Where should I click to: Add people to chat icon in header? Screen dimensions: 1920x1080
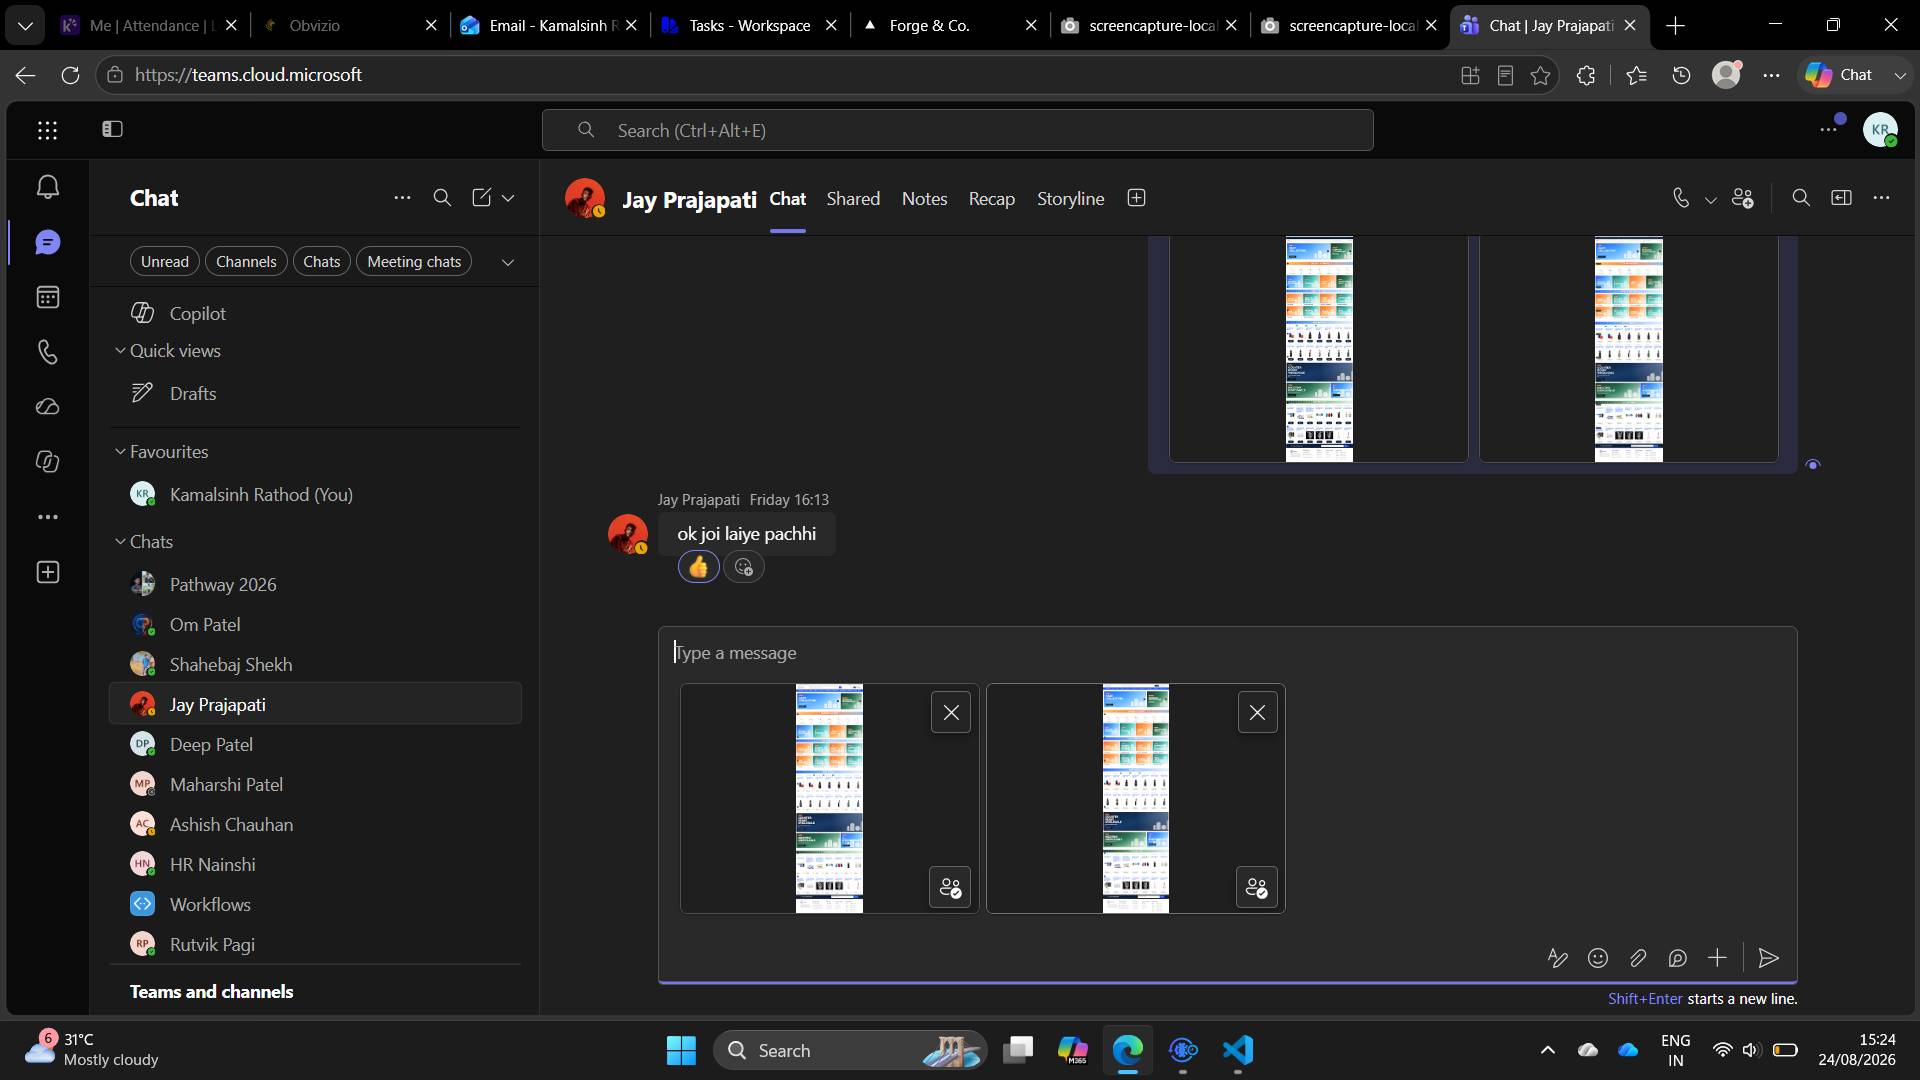pyautogui.click(x=1743, y=198)
